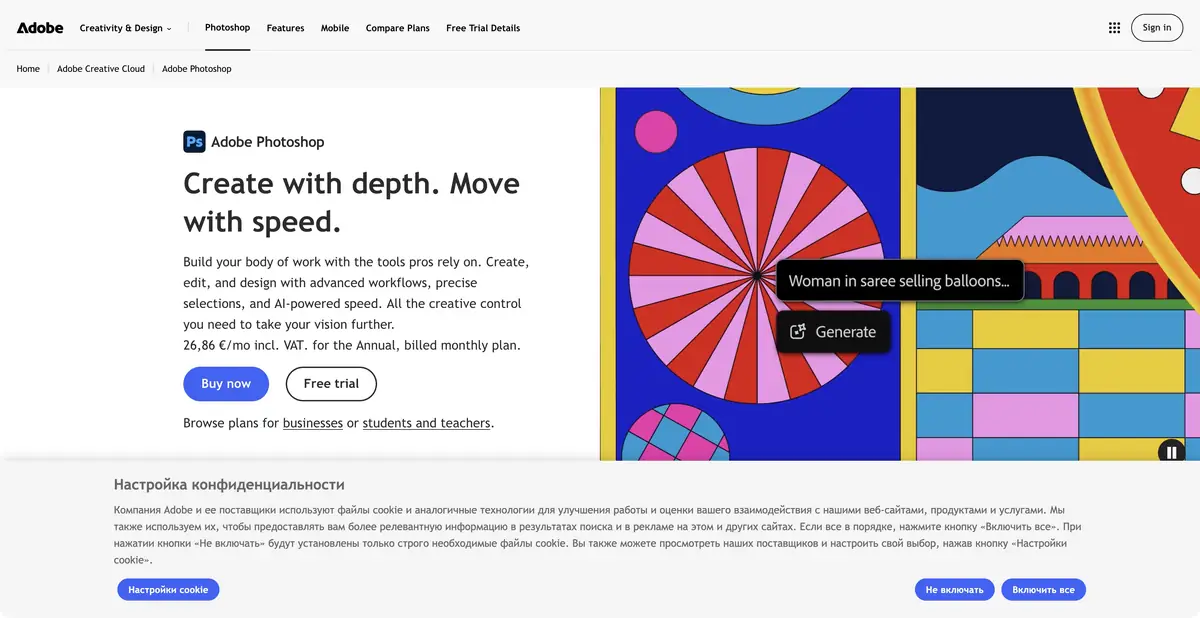Click the "Create with depth. Move with speed." heading

click(x=352, y=201)
